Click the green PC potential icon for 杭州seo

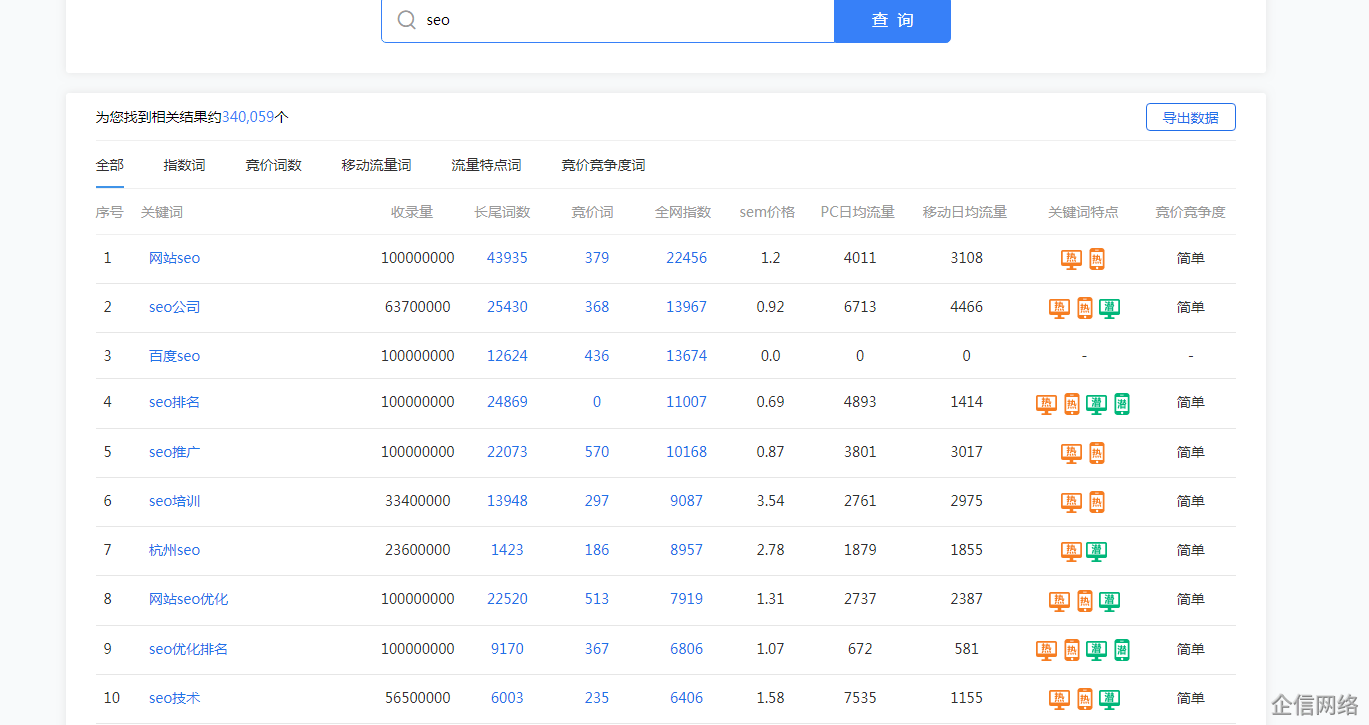click(1096, 551)
